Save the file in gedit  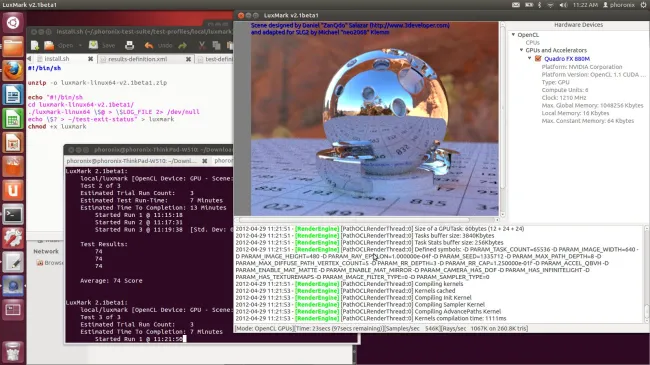(x=102, y=45)
